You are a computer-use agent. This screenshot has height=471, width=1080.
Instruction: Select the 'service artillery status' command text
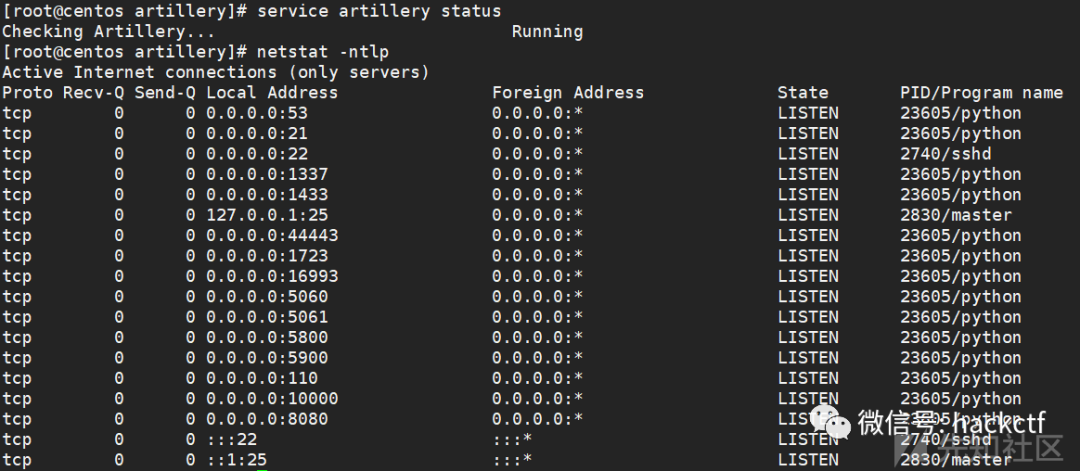[x=379, y=12]
